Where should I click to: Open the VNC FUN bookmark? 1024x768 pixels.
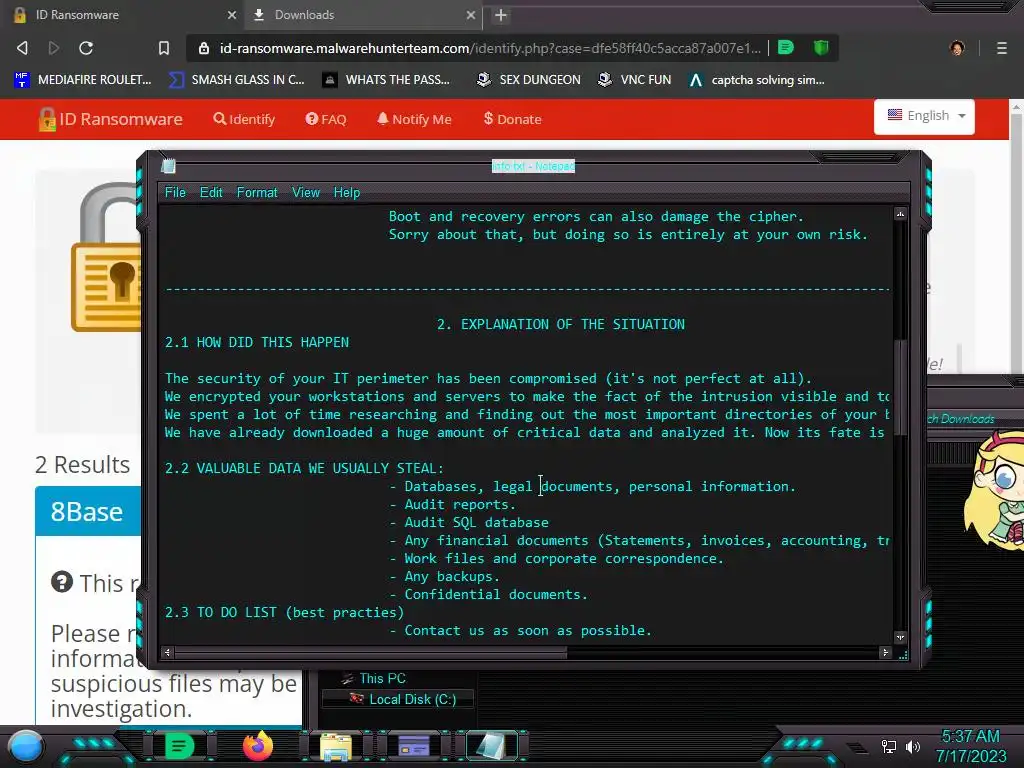pyautogui.click(x=635, y=80)
